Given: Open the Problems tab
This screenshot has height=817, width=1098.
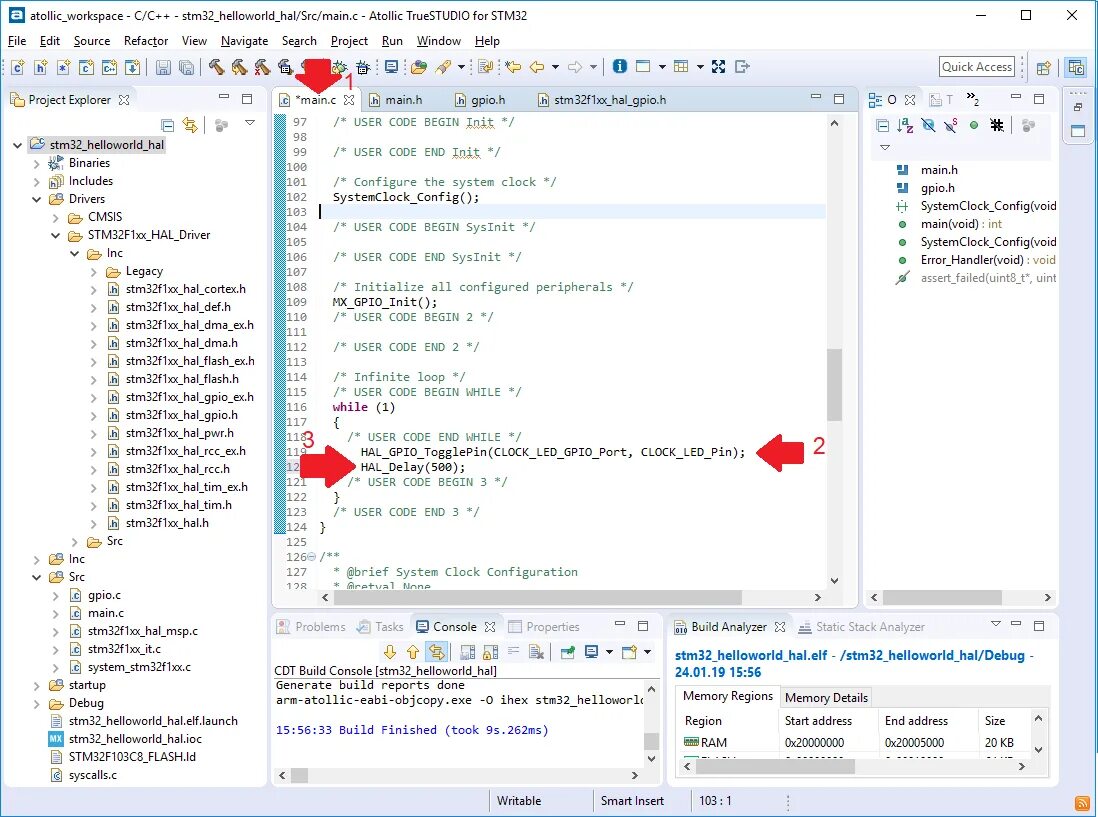Looking at the screenshot, I should coord(312,627).
